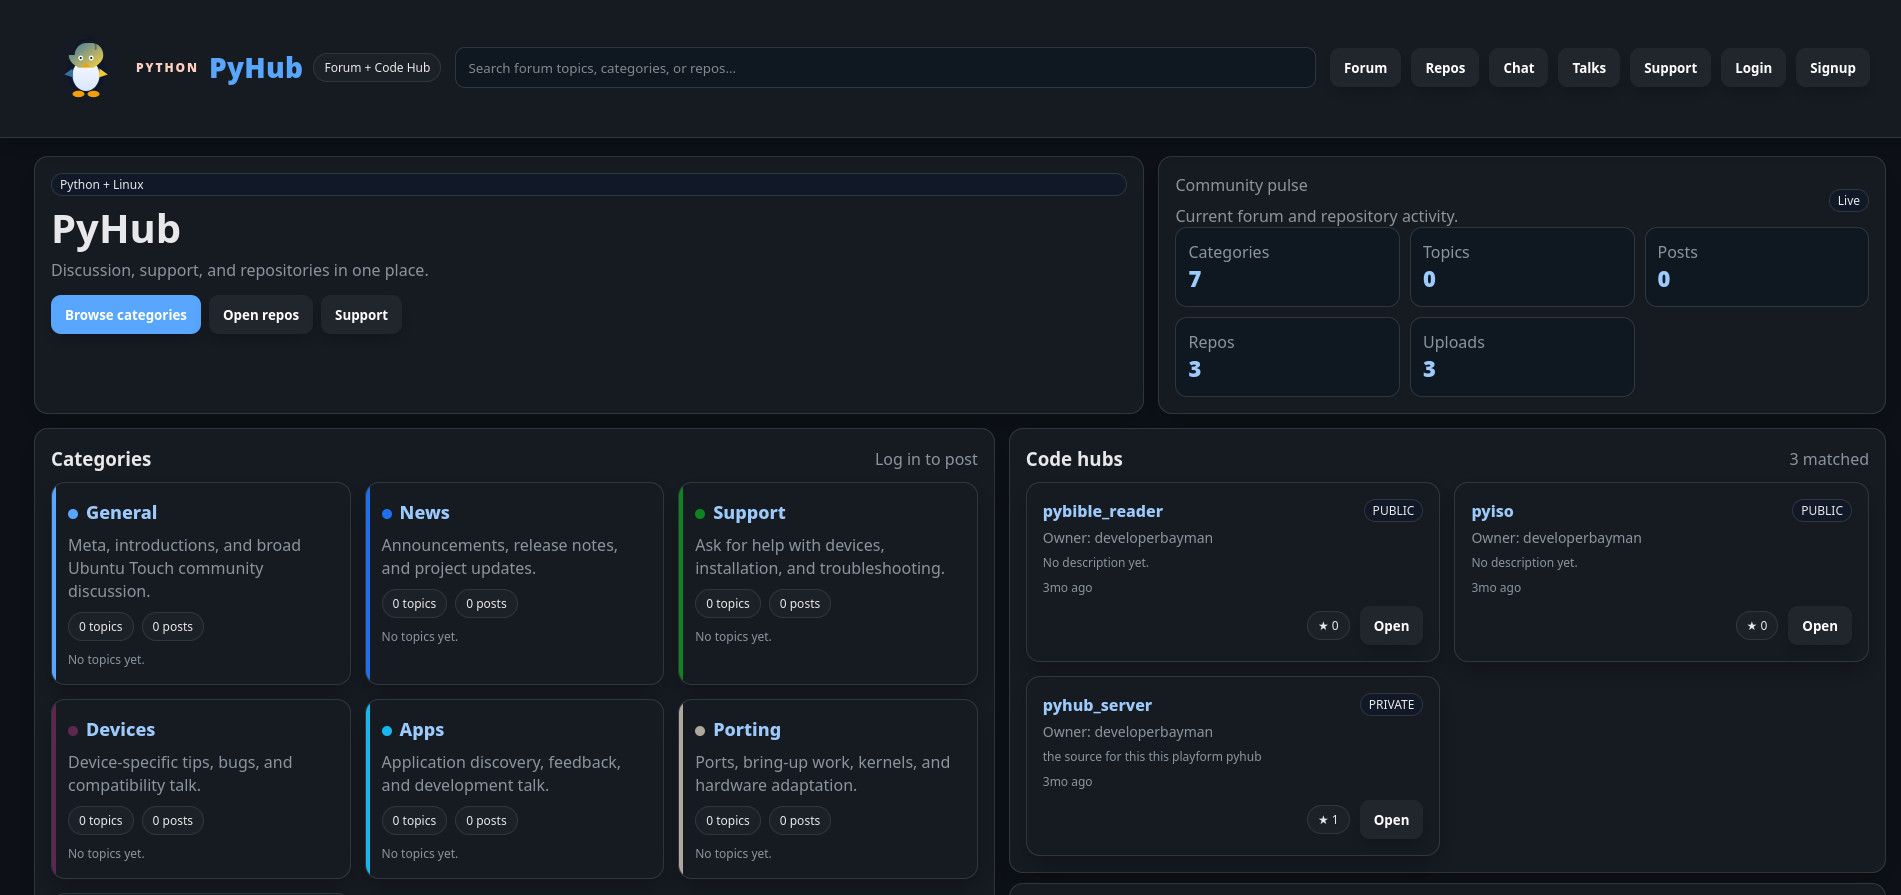Open the pyhub_server repository with Open button
The width and height of the screenshot is (1901, 895).
[1390, 820]
